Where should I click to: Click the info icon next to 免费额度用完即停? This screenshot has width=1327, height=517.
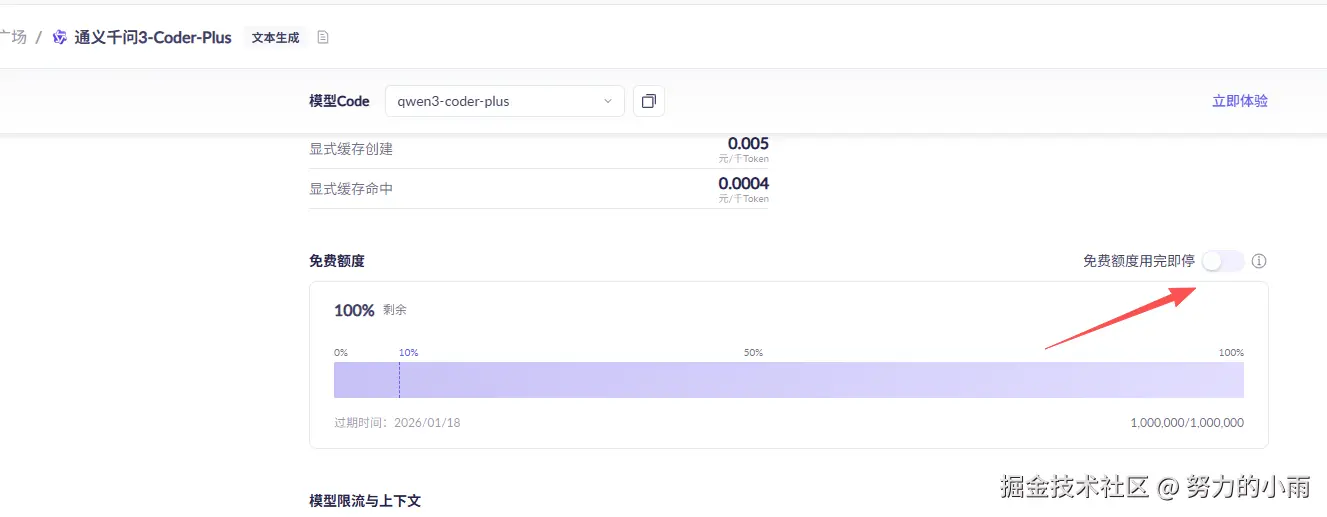tap(1259, 261)
